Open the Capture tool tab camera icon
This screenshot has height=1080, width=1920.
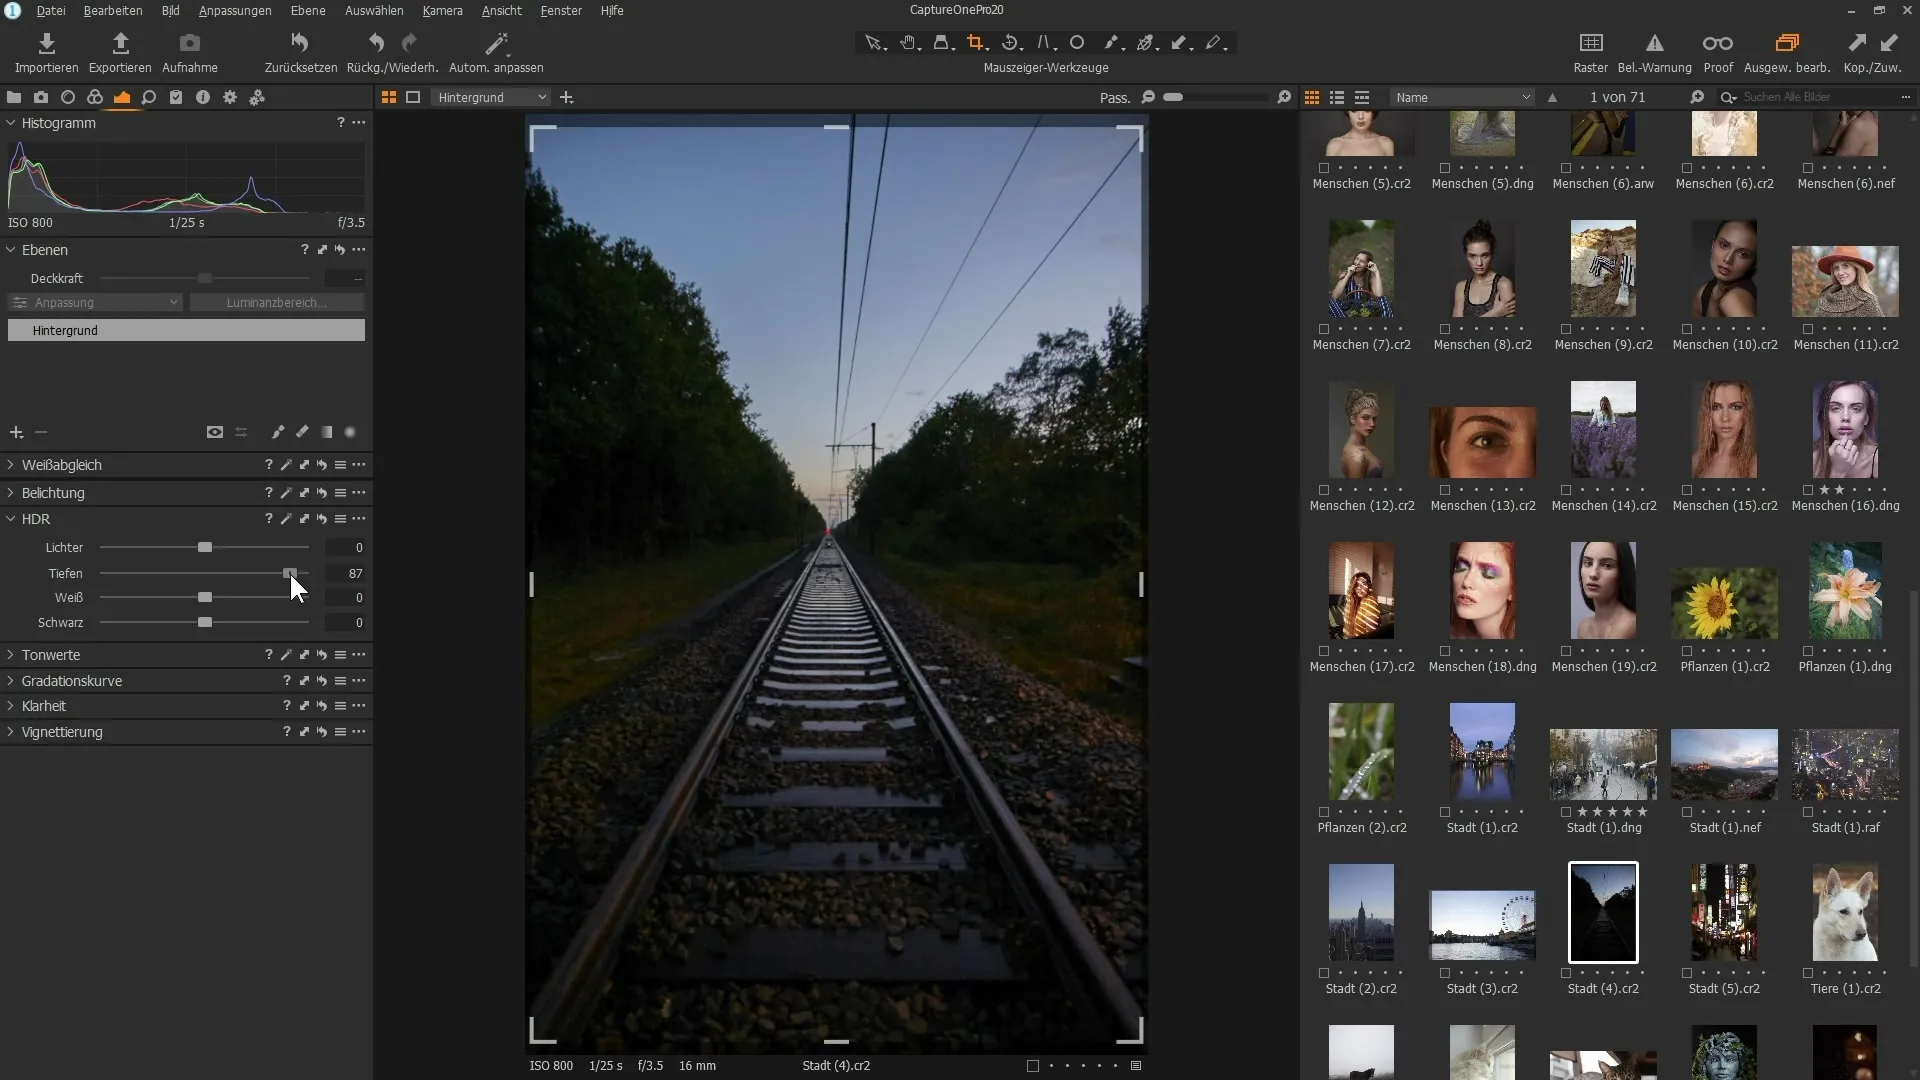coord(41,97)
